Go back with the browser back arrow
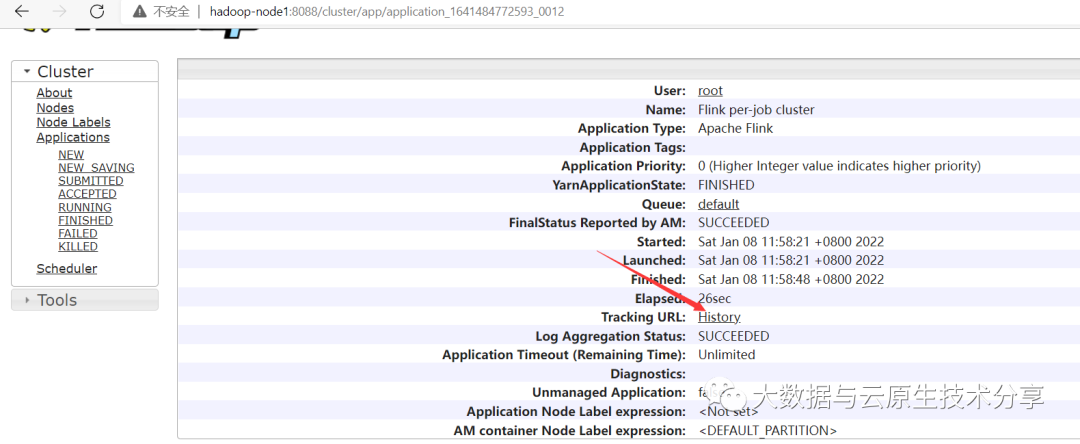The width and height of the screenshot is (1080, 444). tap(21, 12)
